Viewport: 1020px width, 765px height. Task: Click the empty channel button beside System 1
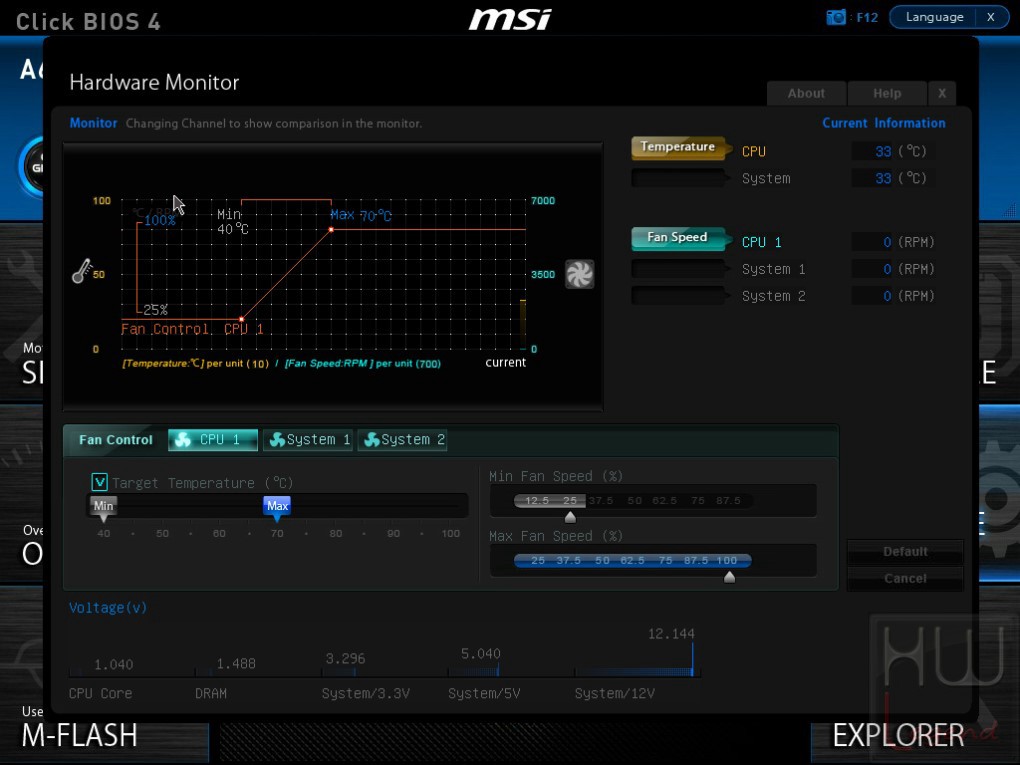point(678,269)
